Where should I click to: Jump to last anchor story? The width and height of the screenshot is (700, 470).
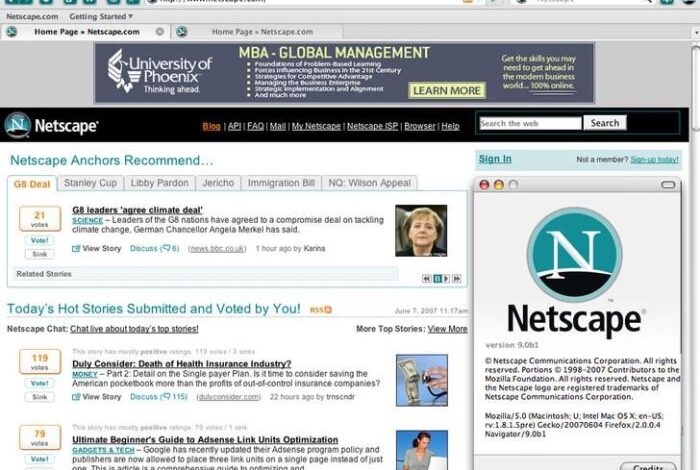[x=456, y=279]
